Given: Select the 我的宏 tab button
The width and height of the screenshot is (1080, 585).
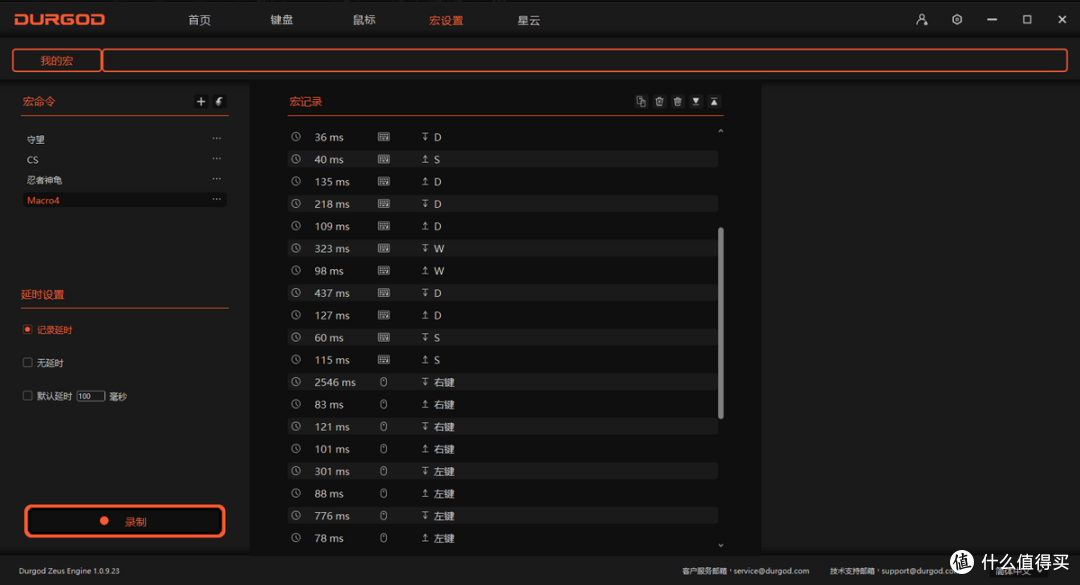Looking at the screenshot, I should [56, 61].
